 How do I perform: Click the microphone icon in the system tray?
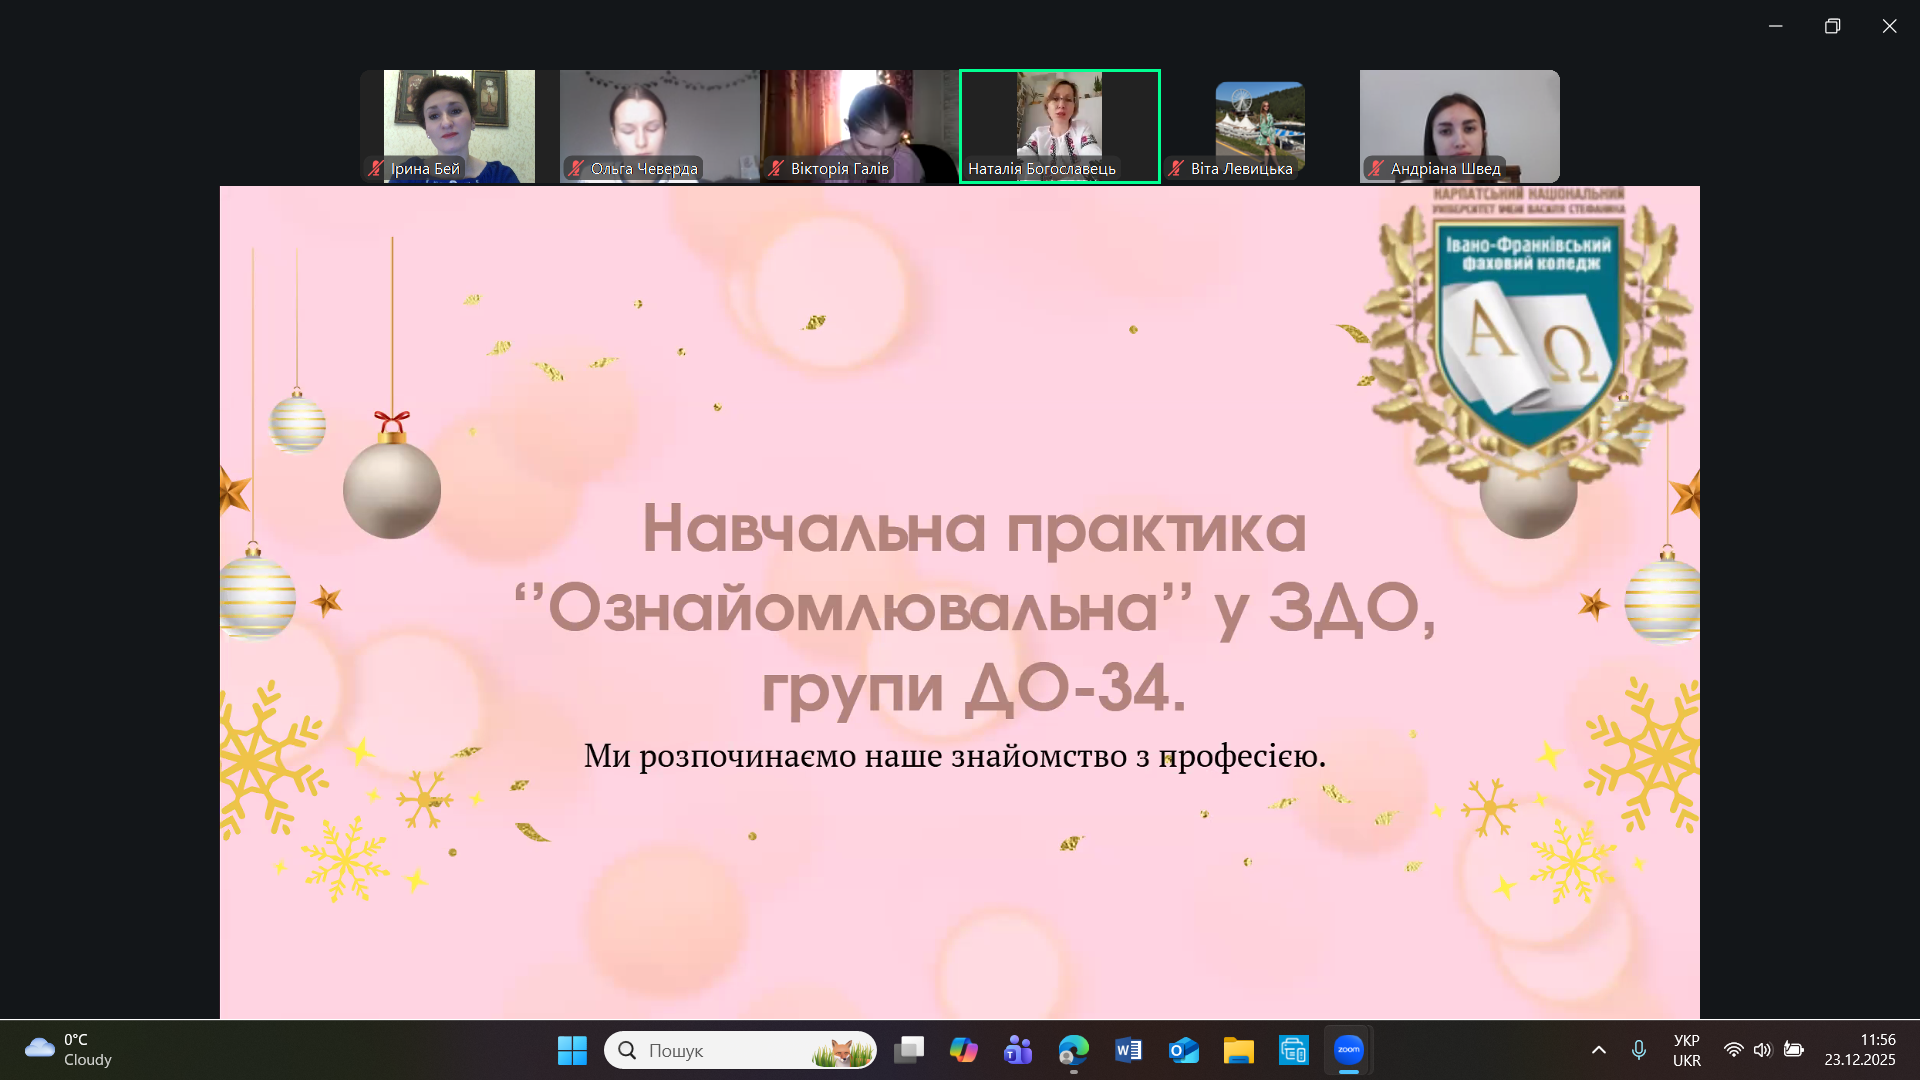tap(1638, 1050)
